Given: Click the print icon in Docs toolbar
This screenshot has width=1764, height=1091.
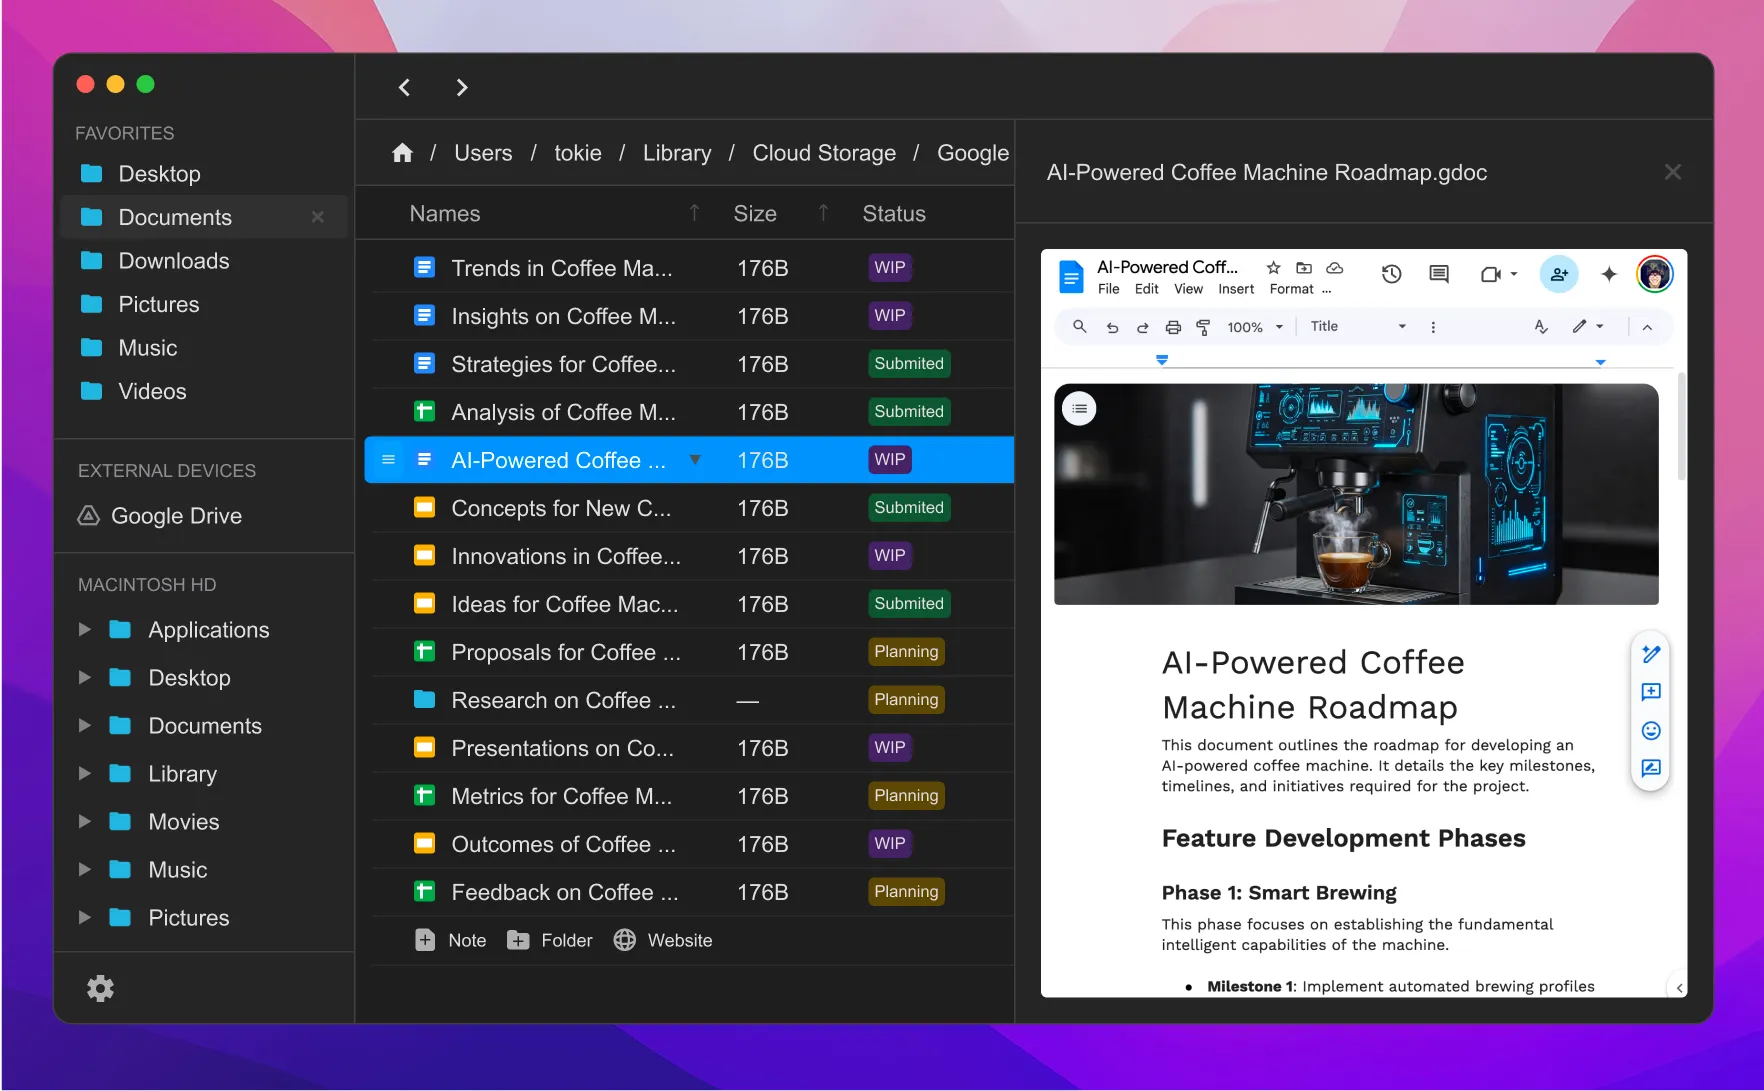Looking at the screenshot, I should pos(1173,327).
